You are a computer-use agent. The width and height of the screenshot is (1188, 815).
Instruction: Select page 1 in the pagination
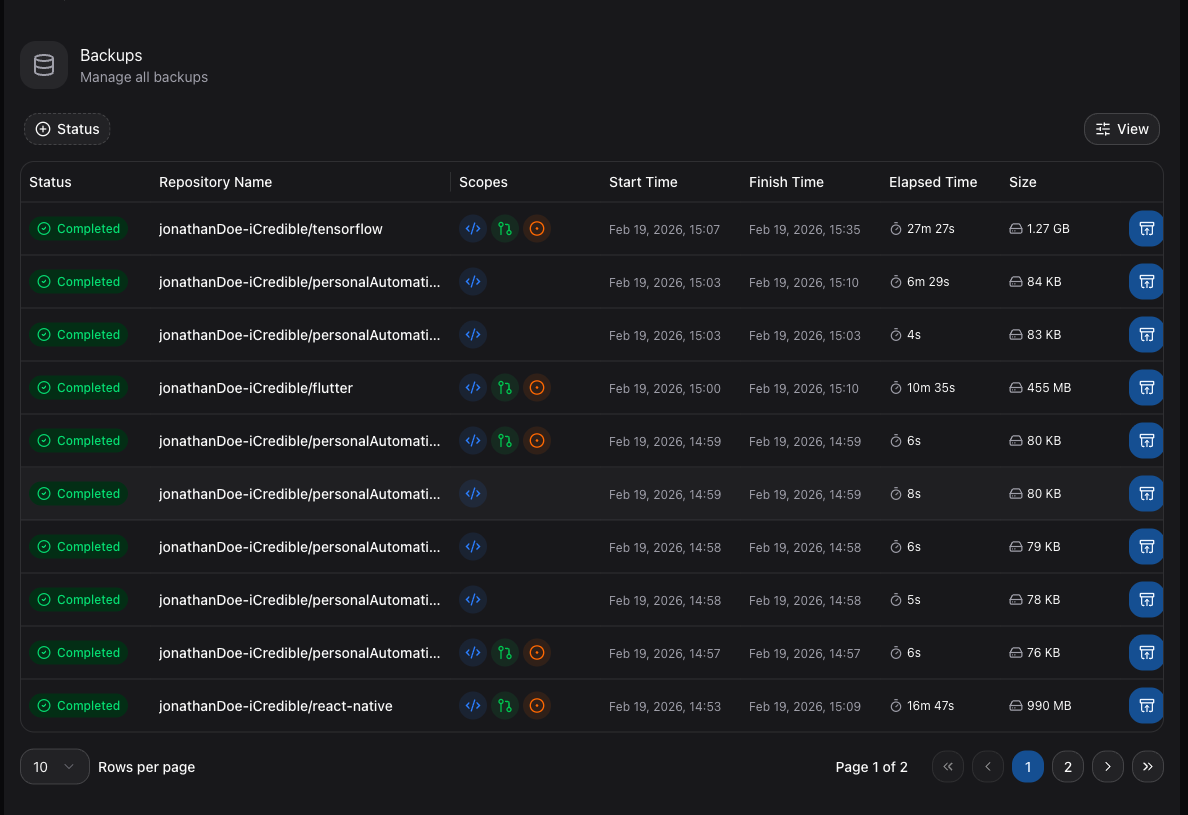point(1027,766)
